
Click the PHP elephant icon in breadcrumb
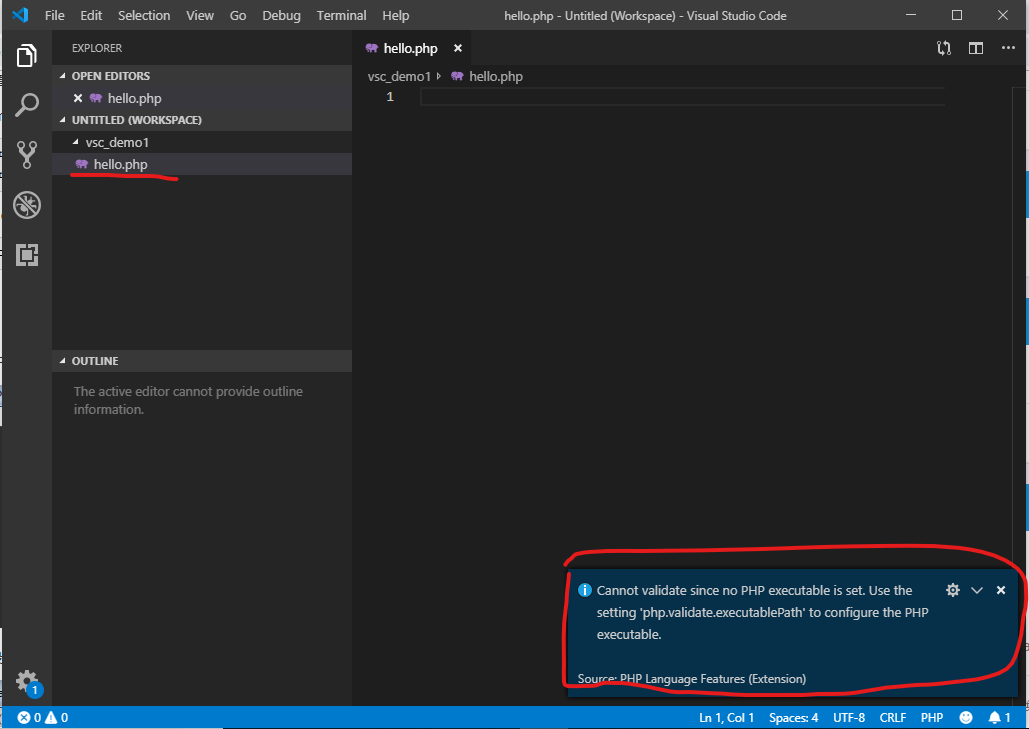tap(457, 76)
